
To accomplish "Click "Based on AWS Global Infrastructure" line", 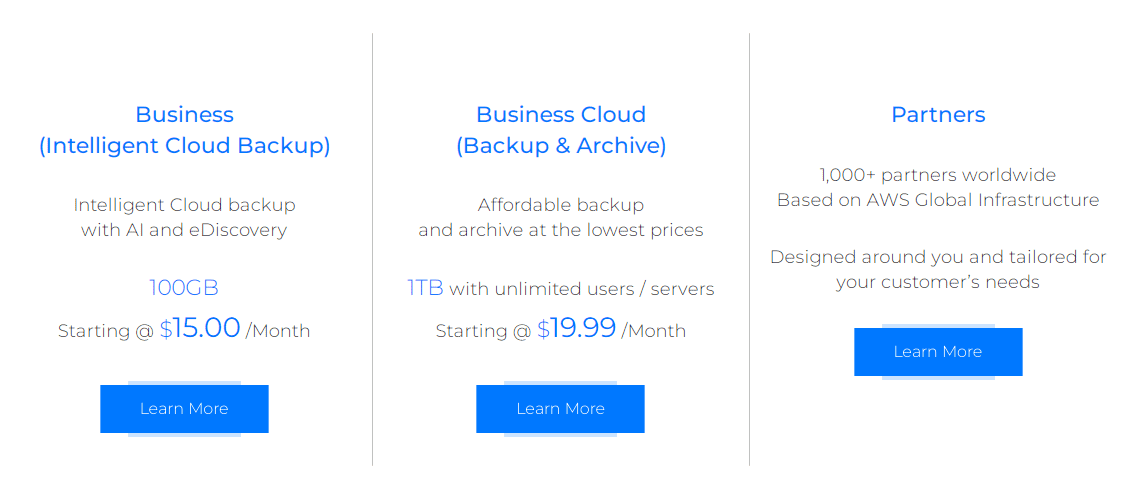I will [x=938, y=200].
